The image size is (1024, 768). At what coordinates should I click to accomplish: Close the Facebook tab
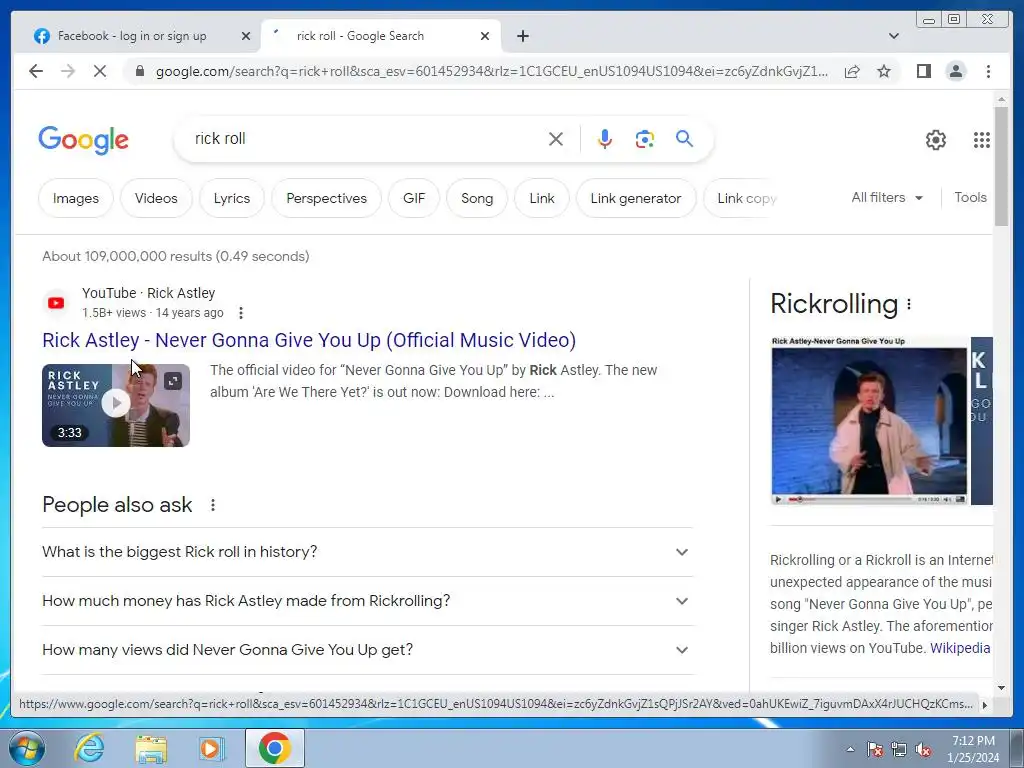point(246,36)
